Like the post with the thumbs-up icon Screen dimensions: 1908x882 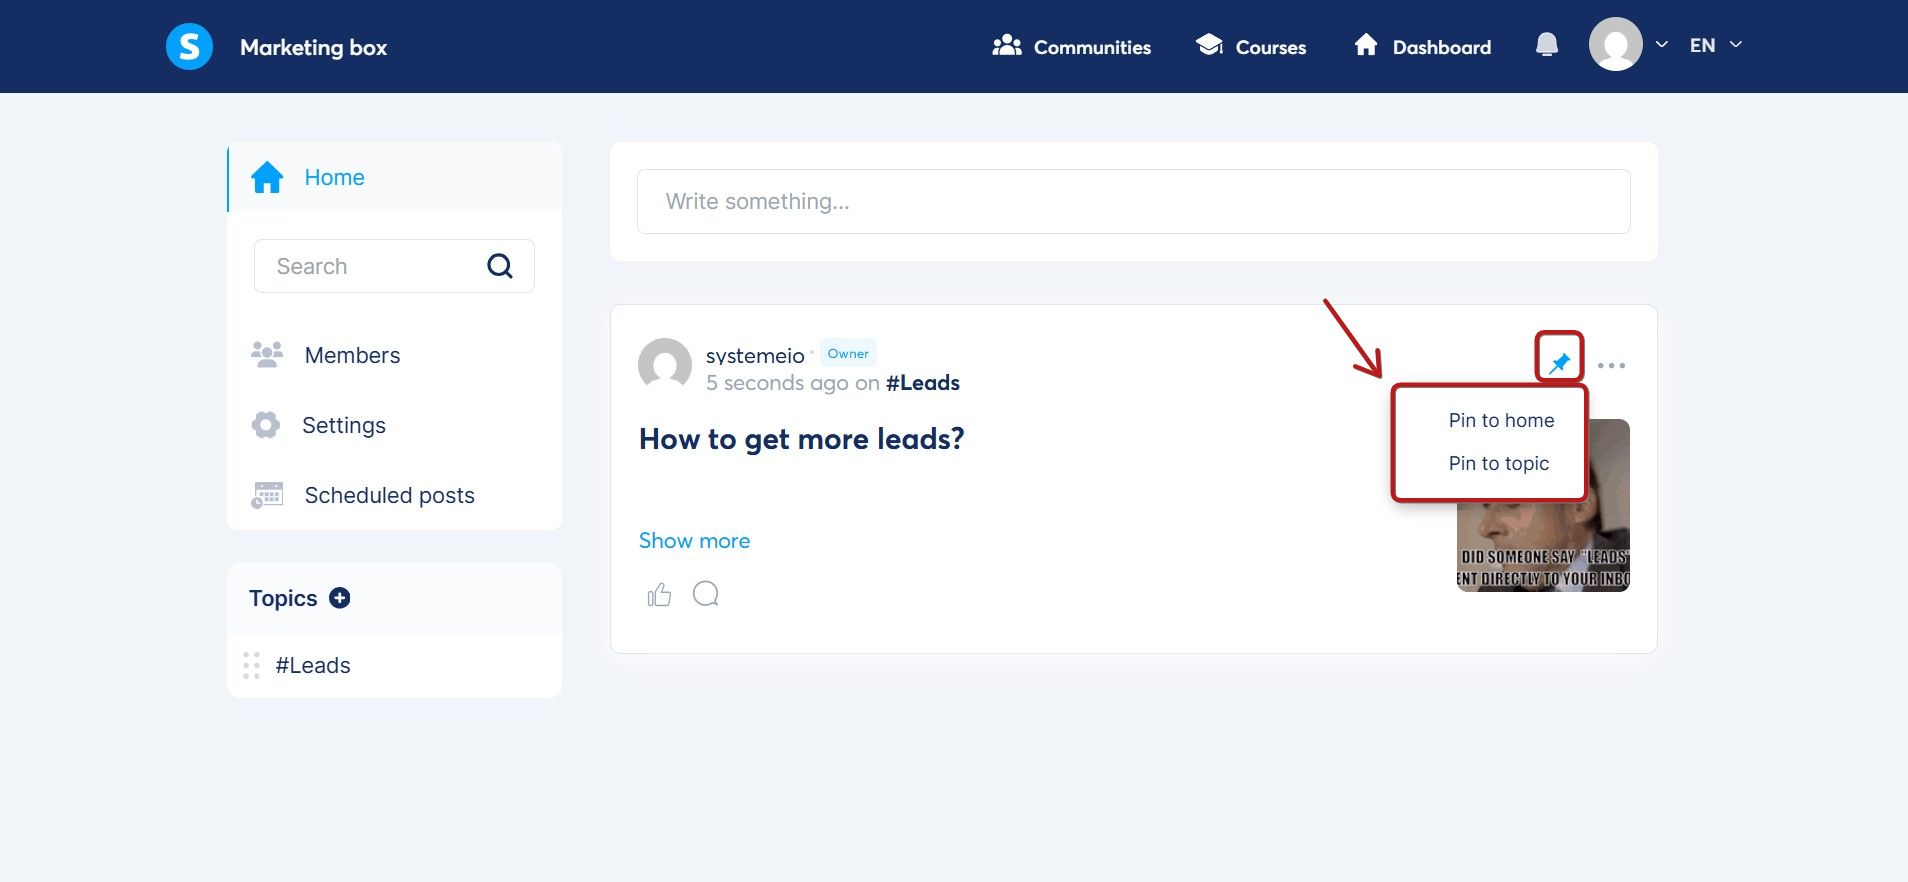tap(659, 595)
